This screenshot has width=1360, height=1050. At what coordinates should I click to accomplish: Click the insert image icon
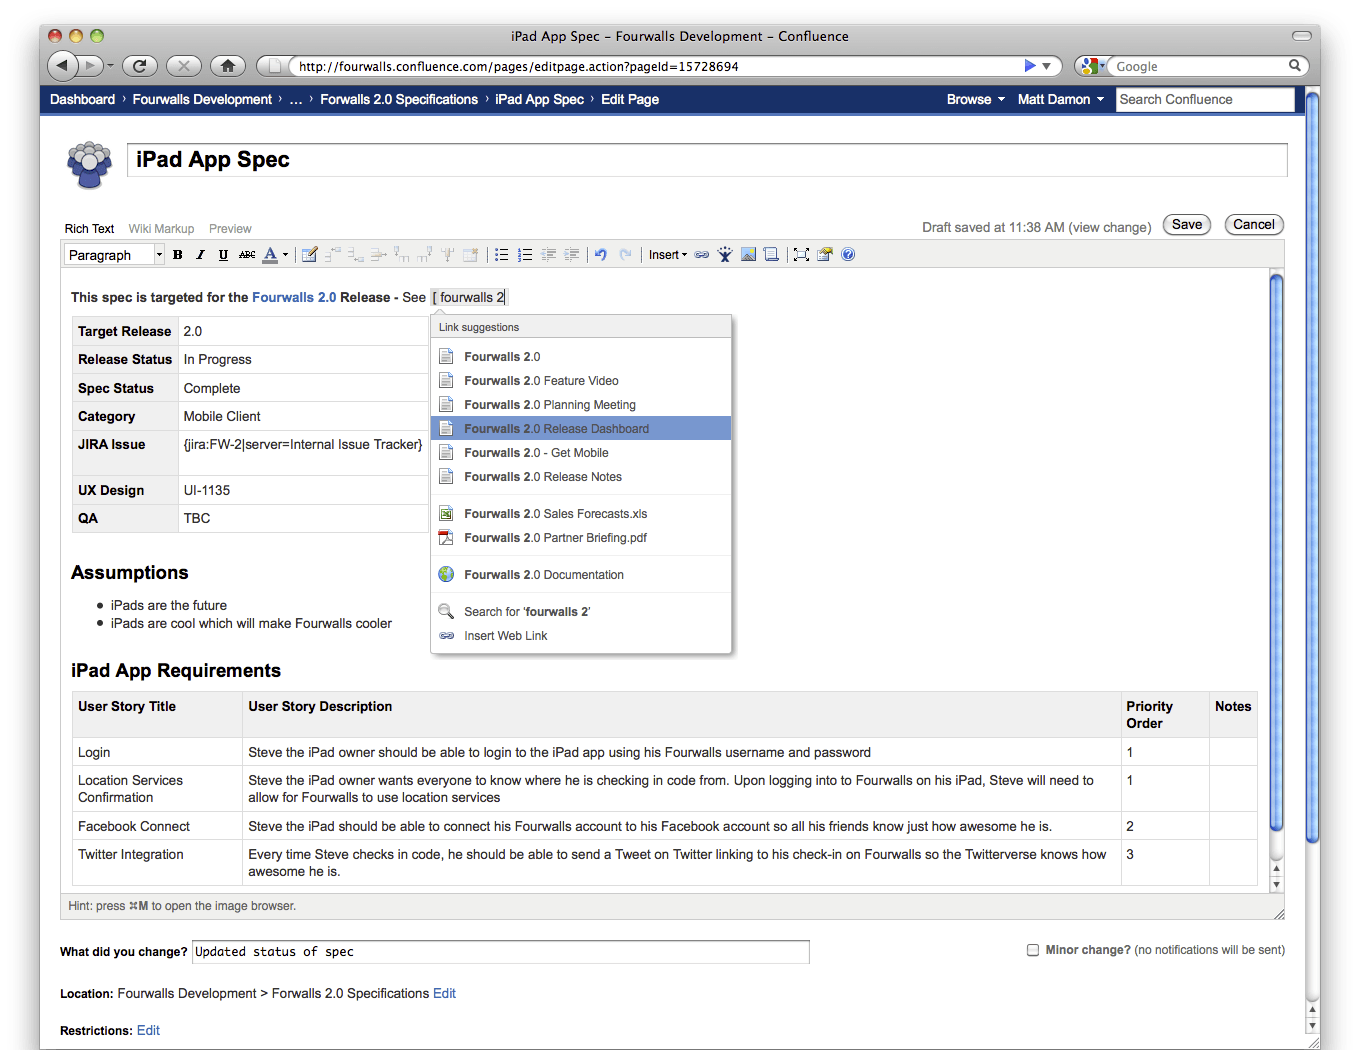point(748,255)
